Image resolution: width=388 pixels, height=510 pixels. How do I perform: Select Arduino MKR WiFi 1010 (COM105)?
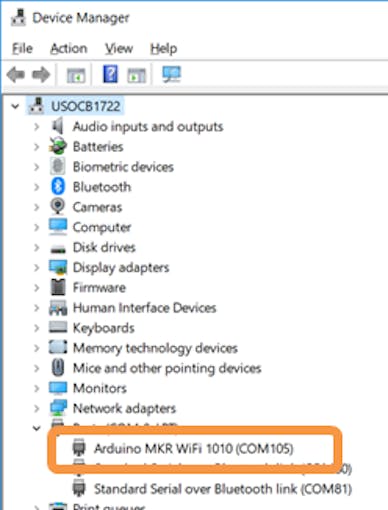194,448
